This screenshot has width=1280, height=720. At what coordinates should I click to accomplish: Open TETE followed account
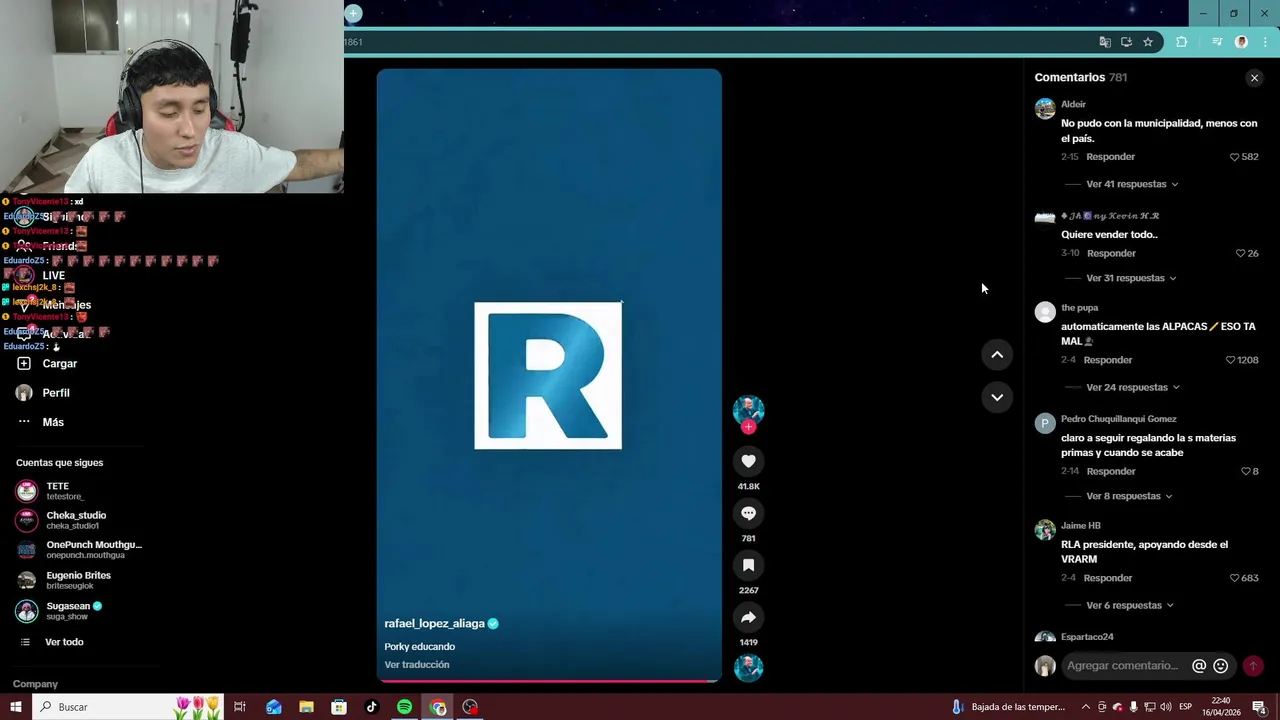[50, 491]
